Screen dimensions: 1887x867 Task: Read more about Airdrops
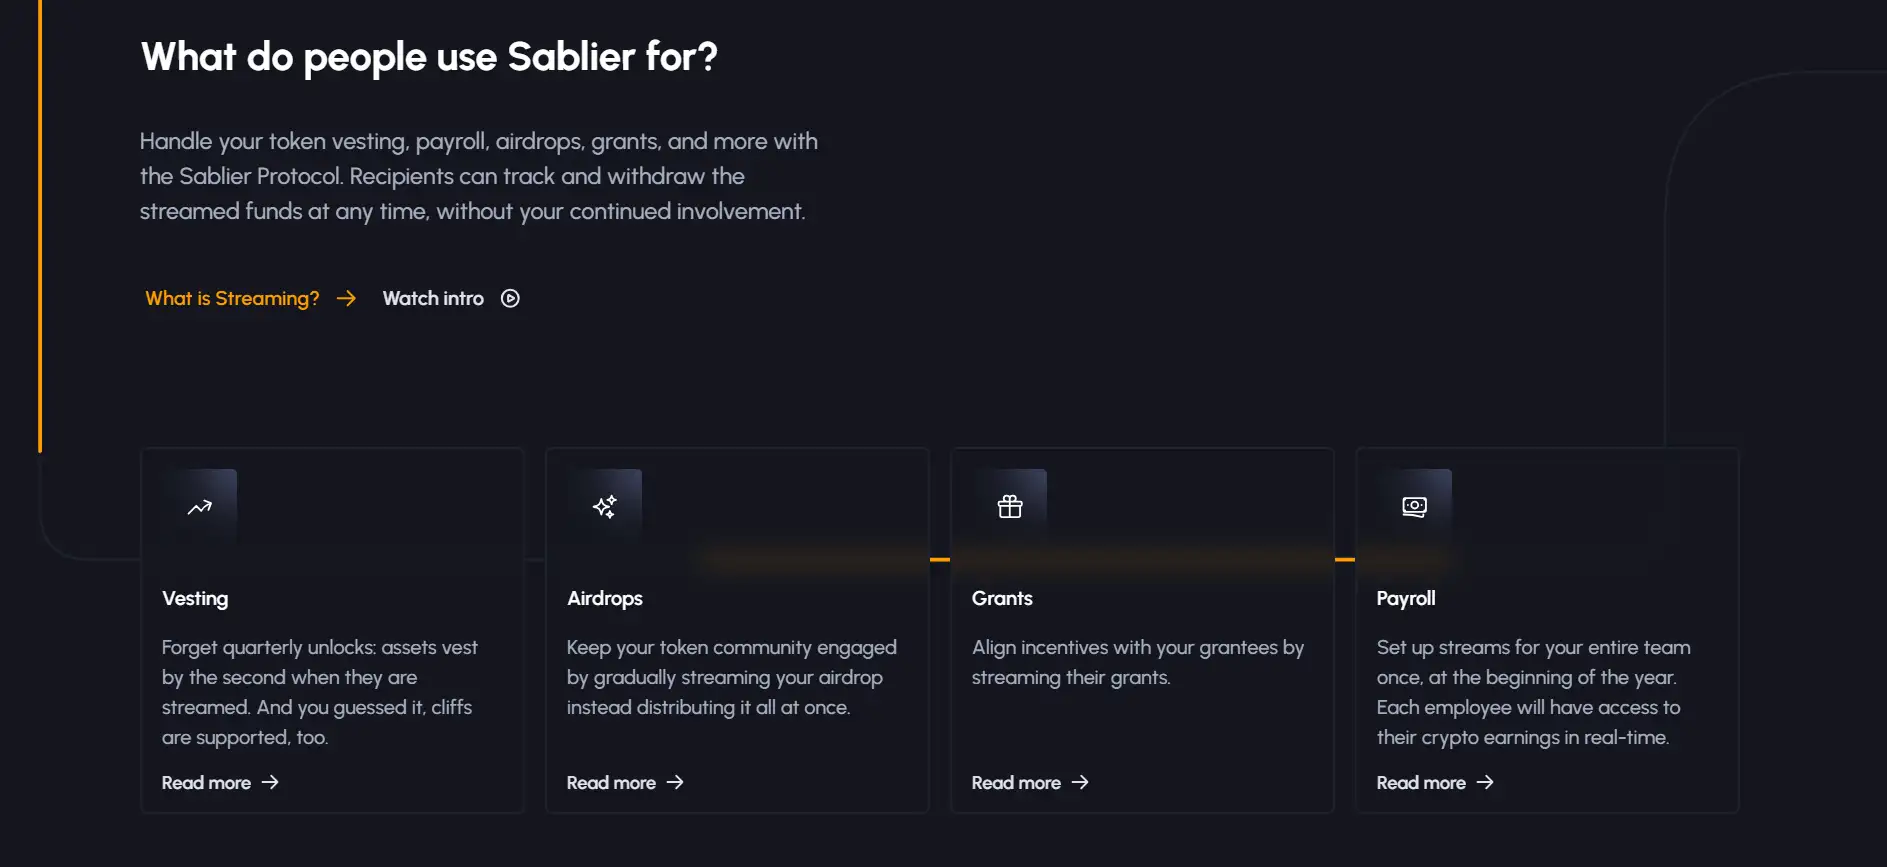point(611,783)
